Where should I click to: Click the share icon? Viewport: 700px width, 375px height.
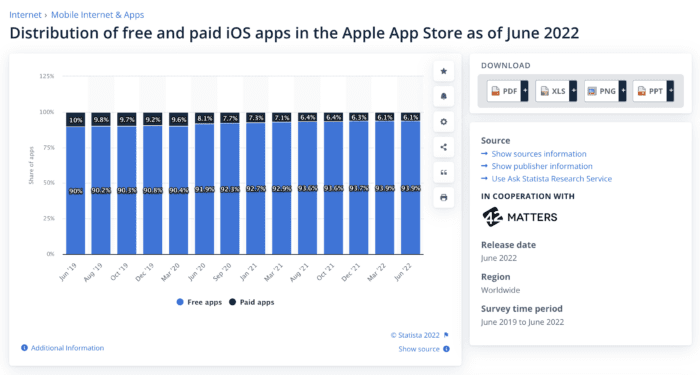coord(443,147)
